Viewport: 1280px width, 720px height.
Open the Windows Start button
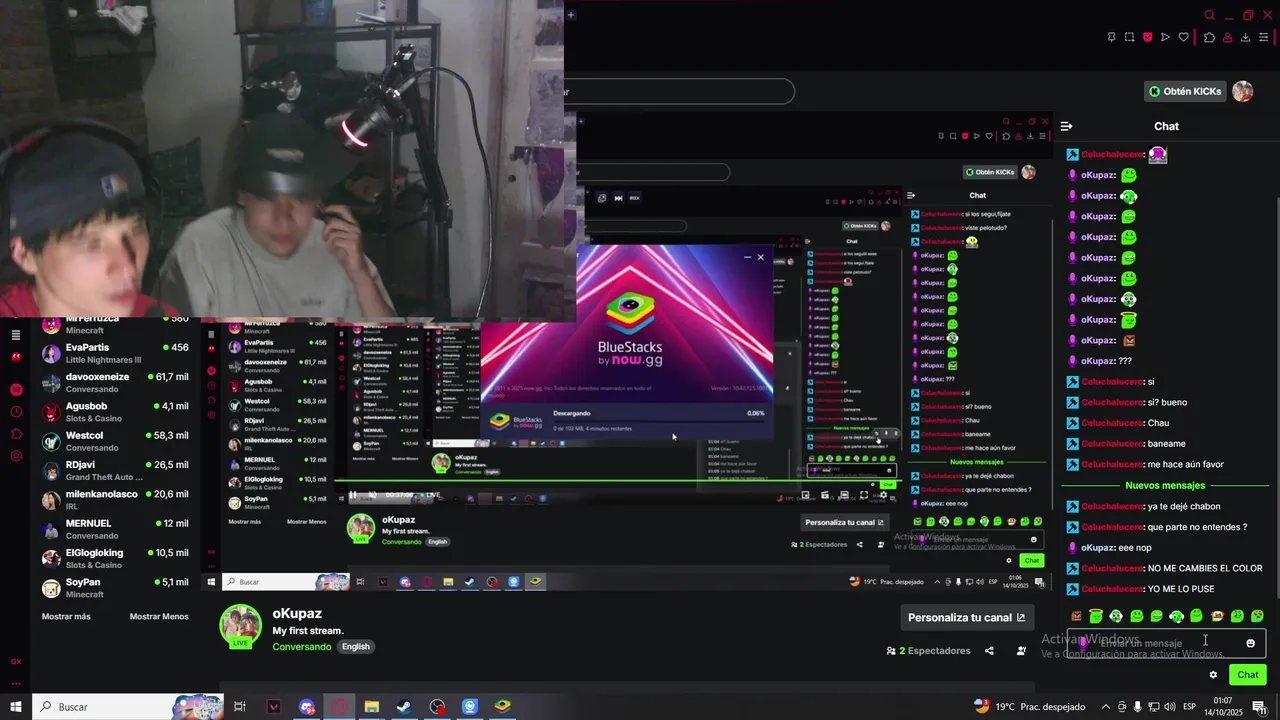(x=16, y=707)
